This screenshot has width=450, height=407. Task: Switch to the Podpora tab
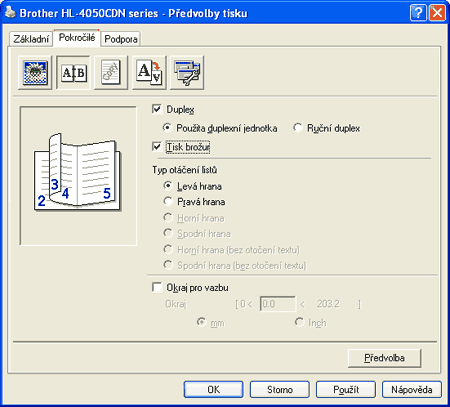(121, 39)
